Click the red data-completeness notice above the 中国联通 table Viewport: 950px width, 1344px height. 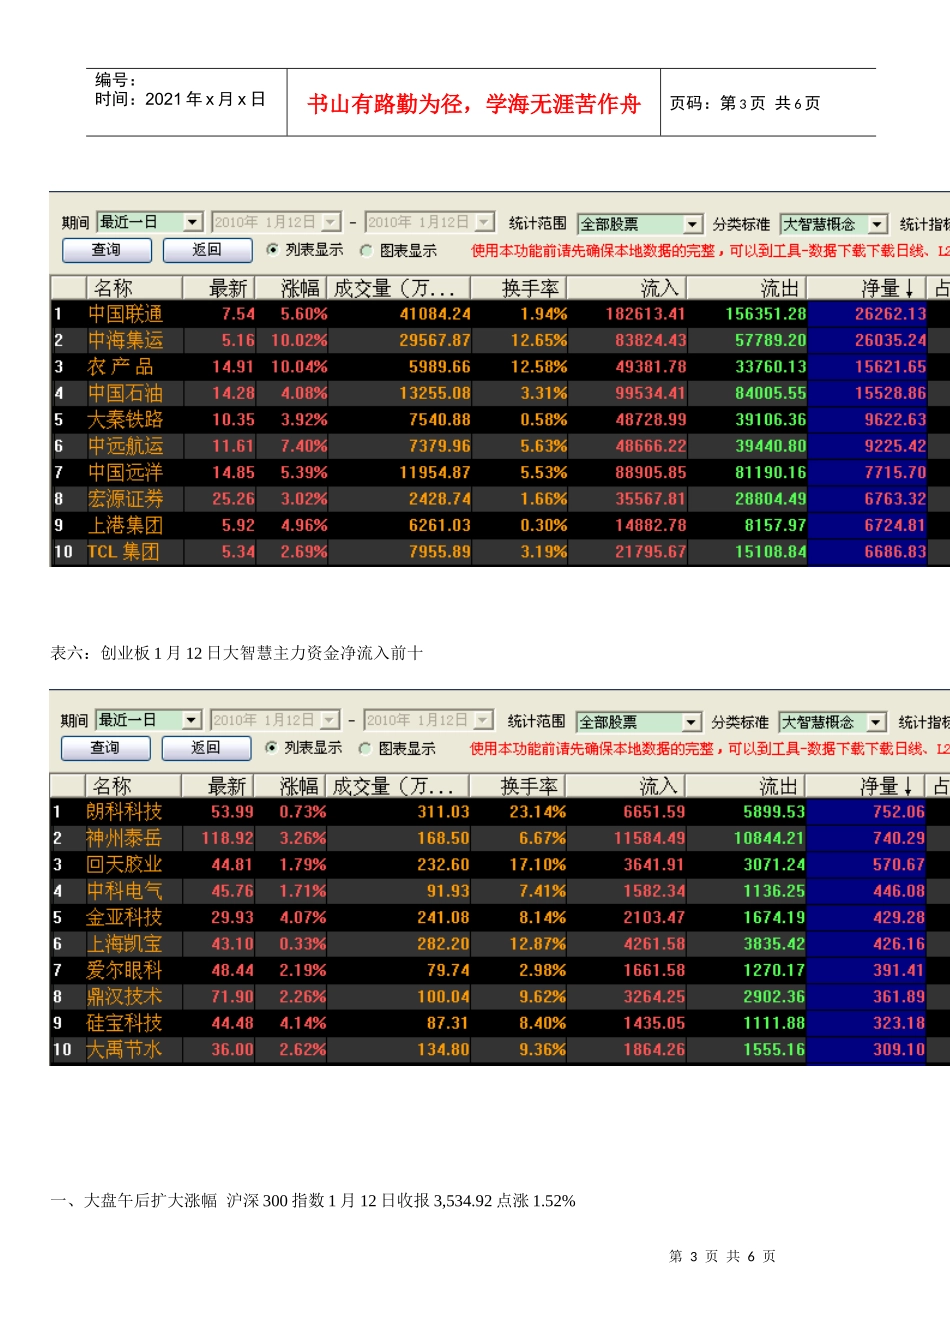point(710,251)
